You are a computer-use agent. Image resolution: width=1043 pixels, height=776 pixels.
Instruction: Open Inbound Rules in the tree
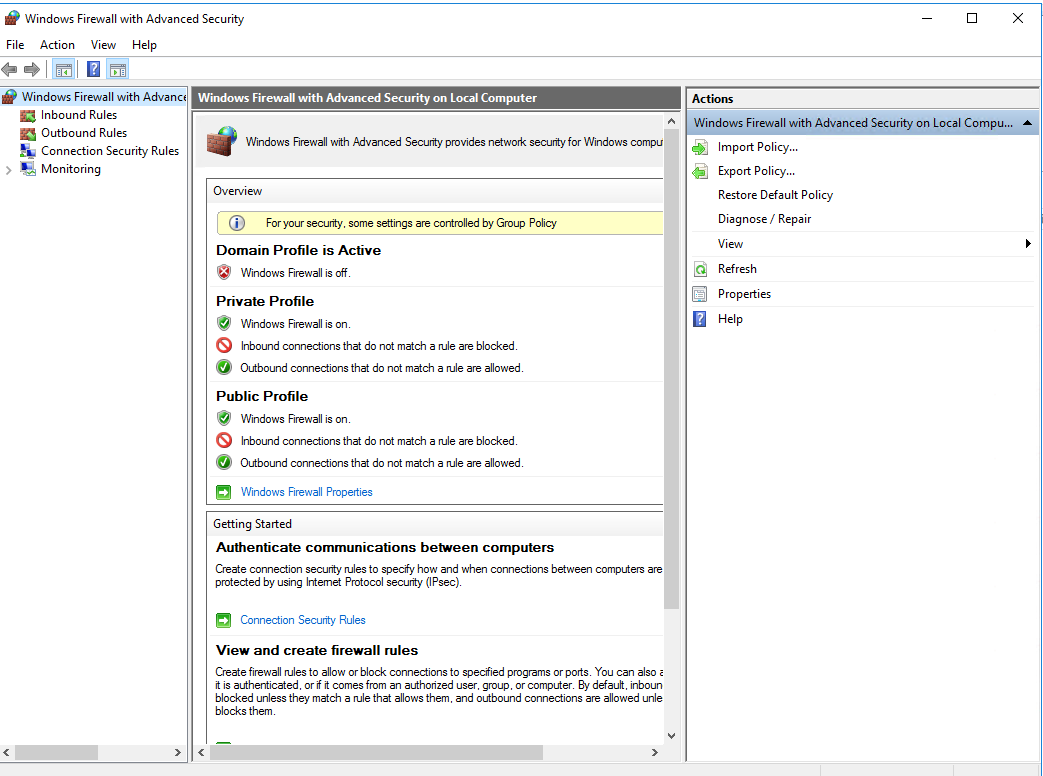point(78,115)
